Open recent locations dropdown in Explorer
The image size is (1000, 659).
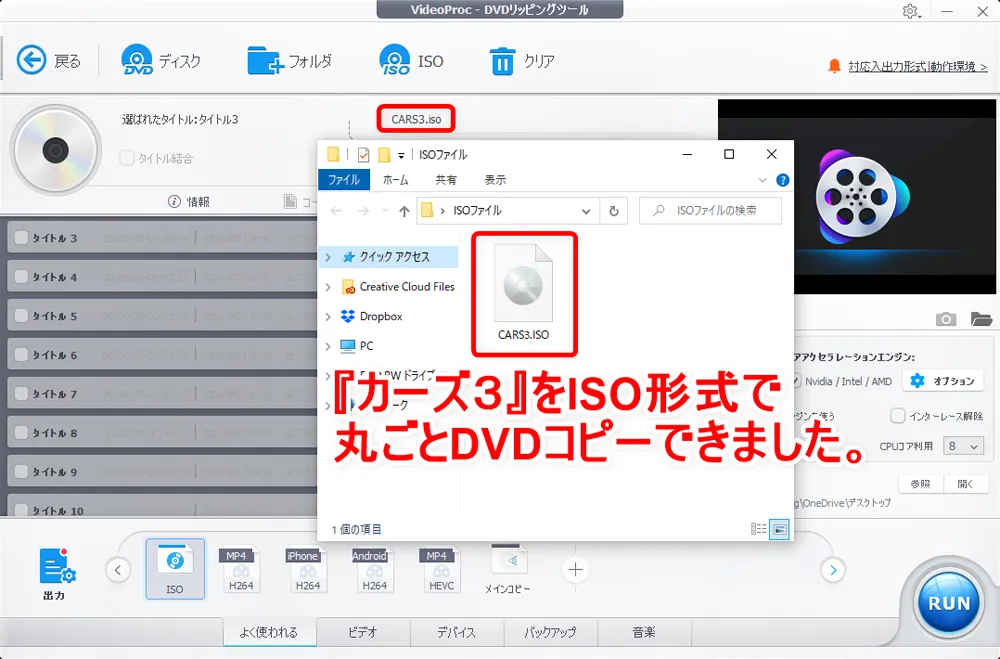point(385,211)
